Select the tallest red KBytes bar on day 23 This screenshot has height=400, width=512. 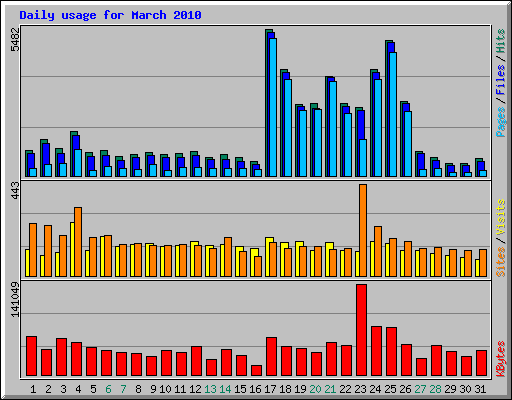pyautogui.click(x=361, y=330)
